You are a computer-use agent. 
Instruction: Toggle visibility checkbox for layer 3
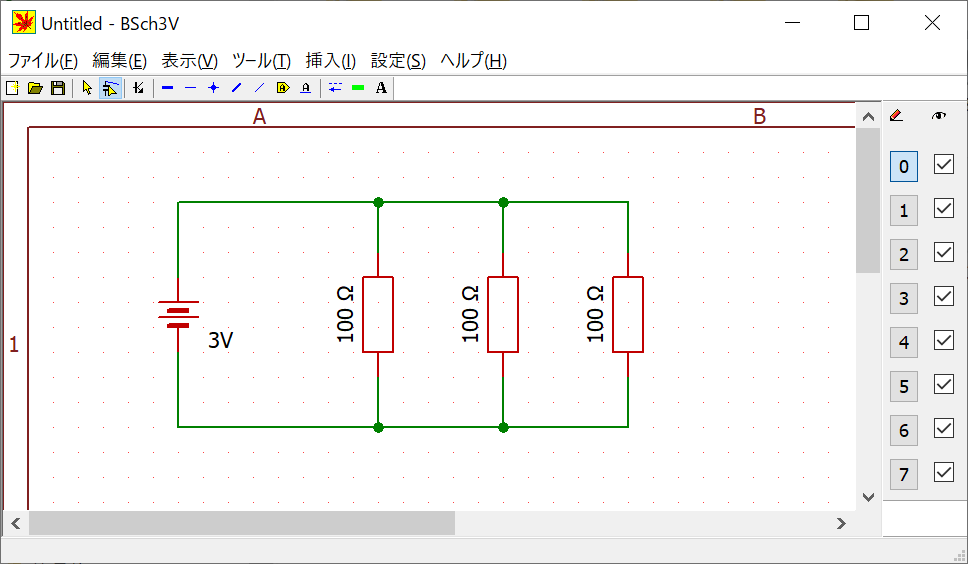(944, 296)
